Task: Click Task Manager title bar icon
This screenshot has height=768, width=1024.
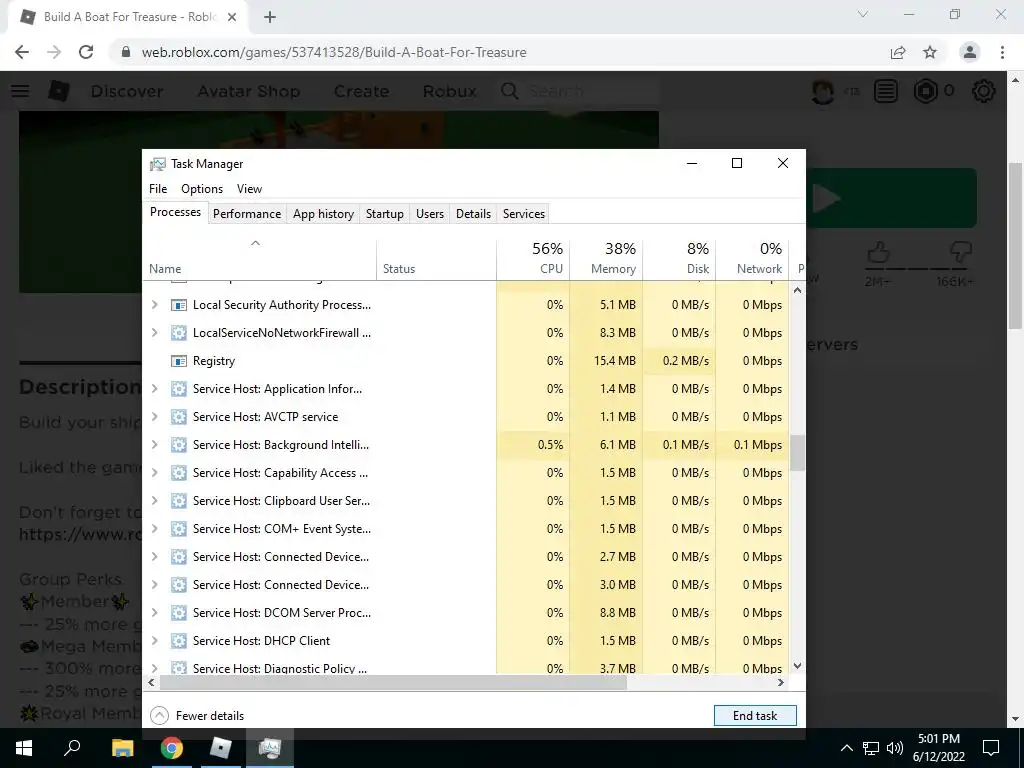Action: (157, 164)
